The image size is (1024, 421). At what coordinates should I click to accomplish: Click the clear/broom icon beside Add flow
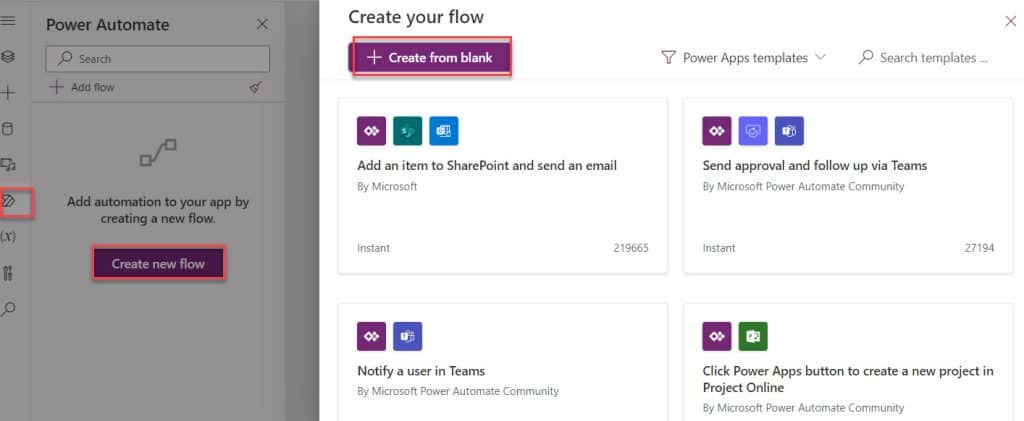point(255,87)
